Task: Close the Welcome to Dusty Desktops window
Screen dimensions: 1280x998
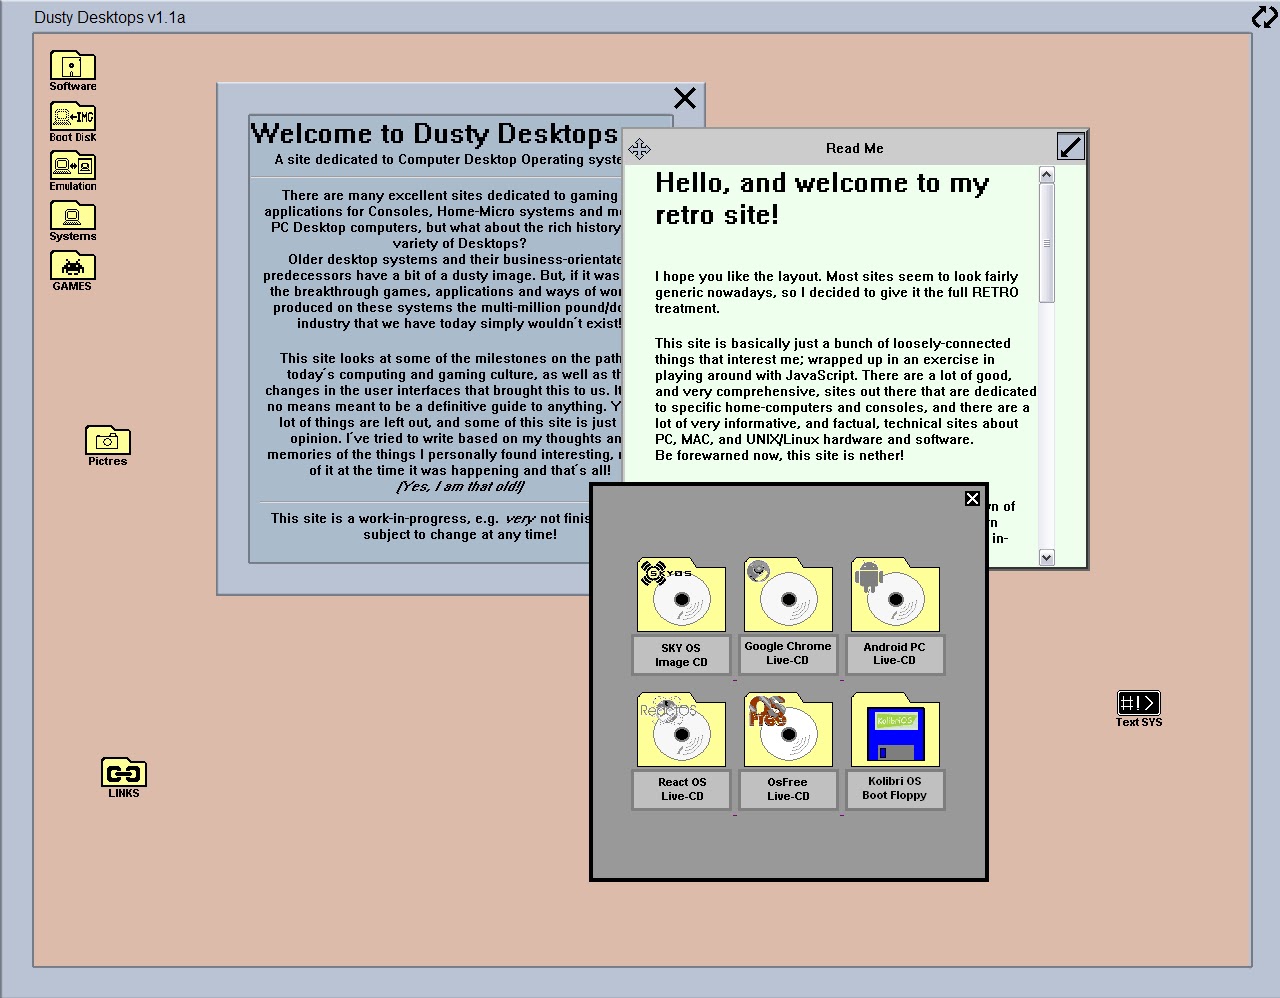Action: click(685, 98)
